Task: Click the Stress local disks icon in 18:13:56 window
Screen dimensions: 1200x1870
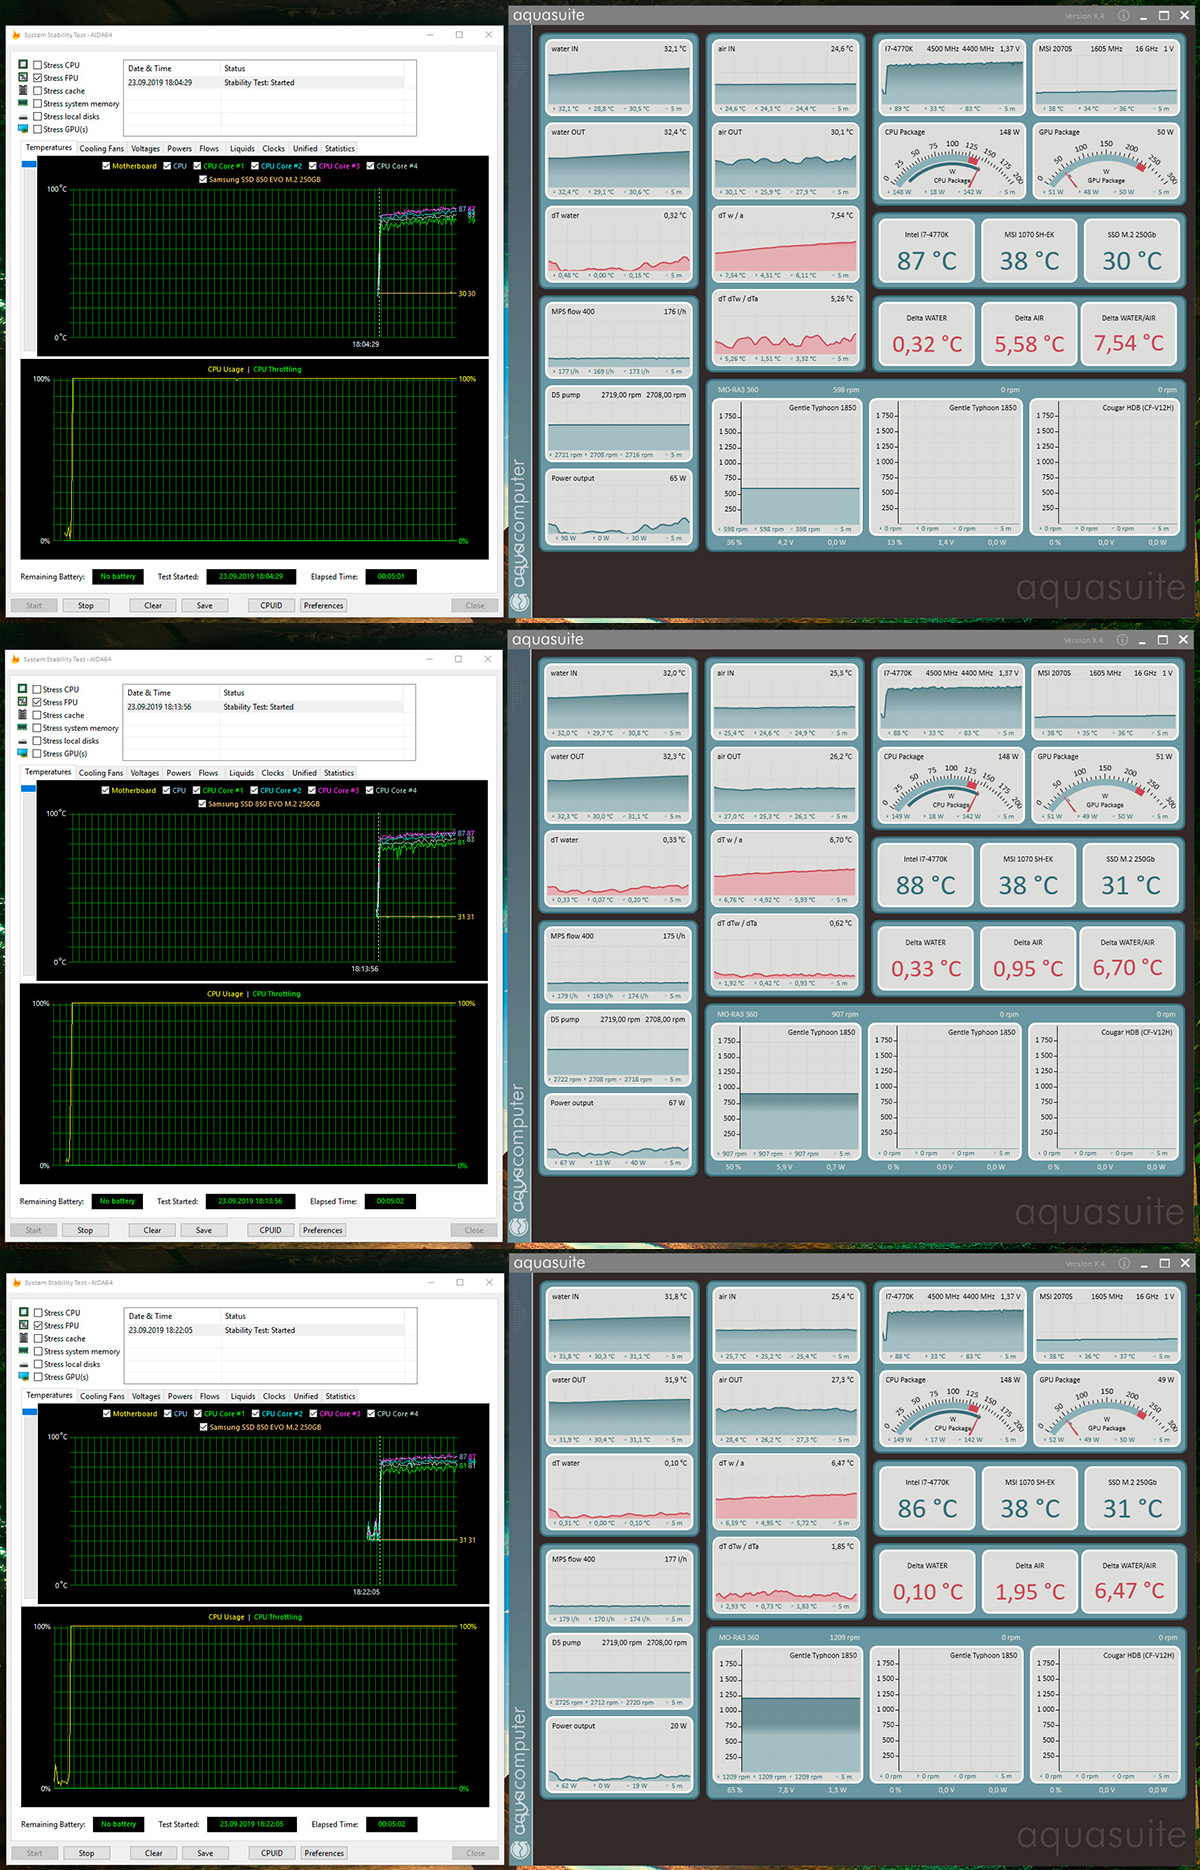Action: [22, 741]
